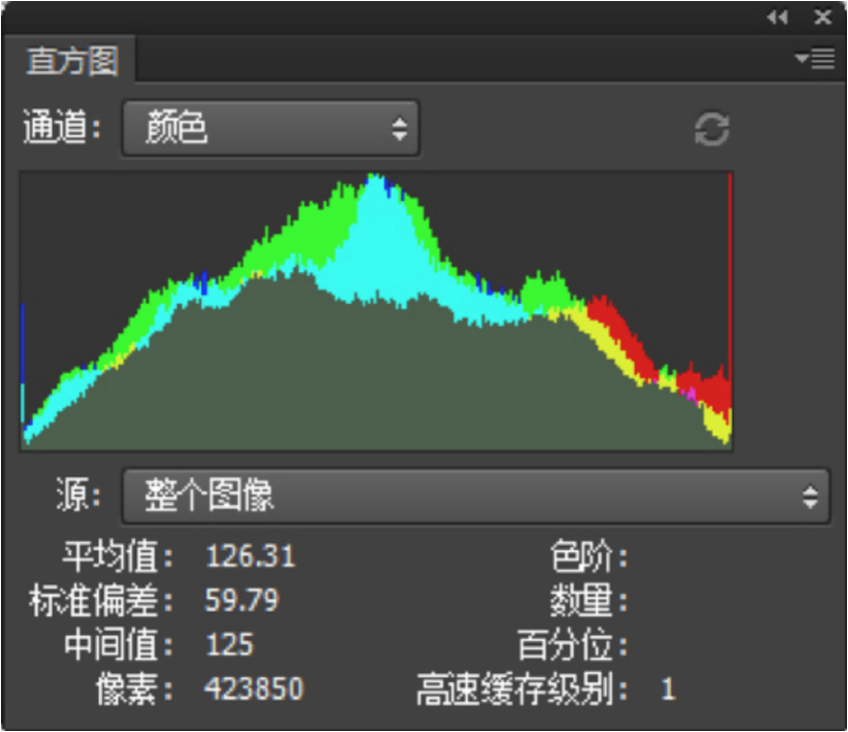
Task: Select the 平均值 value 126.31
Action: point(250,556)
